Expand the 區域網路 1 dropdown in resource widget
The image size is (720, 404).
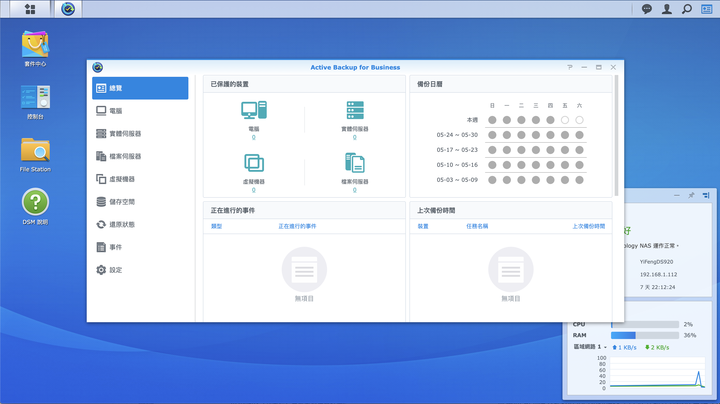590,347
